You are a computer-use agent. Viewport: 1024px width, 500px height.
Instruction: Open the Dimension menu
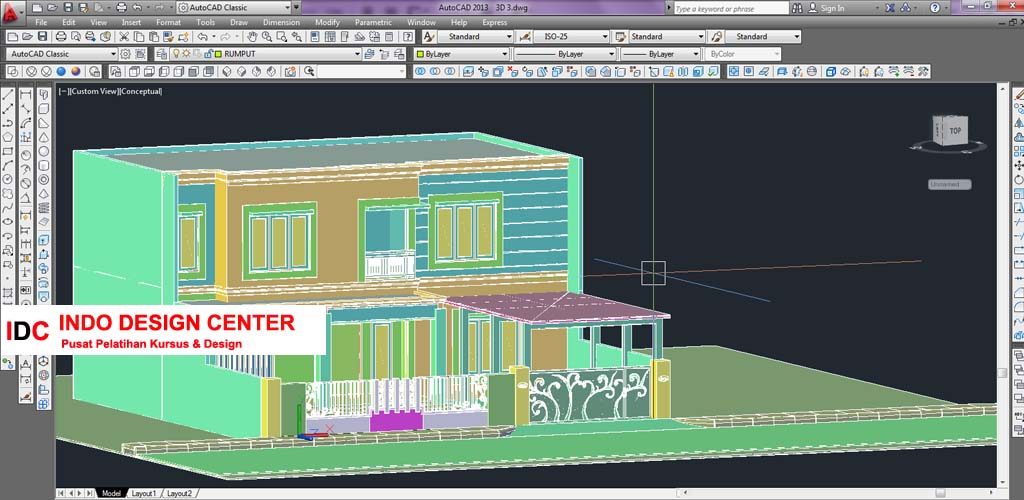pos(281,22)
